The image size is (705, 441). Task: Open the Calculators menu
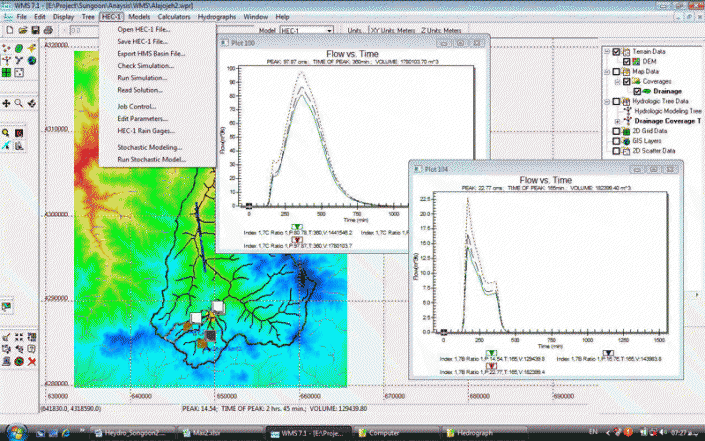pos(174,17)
